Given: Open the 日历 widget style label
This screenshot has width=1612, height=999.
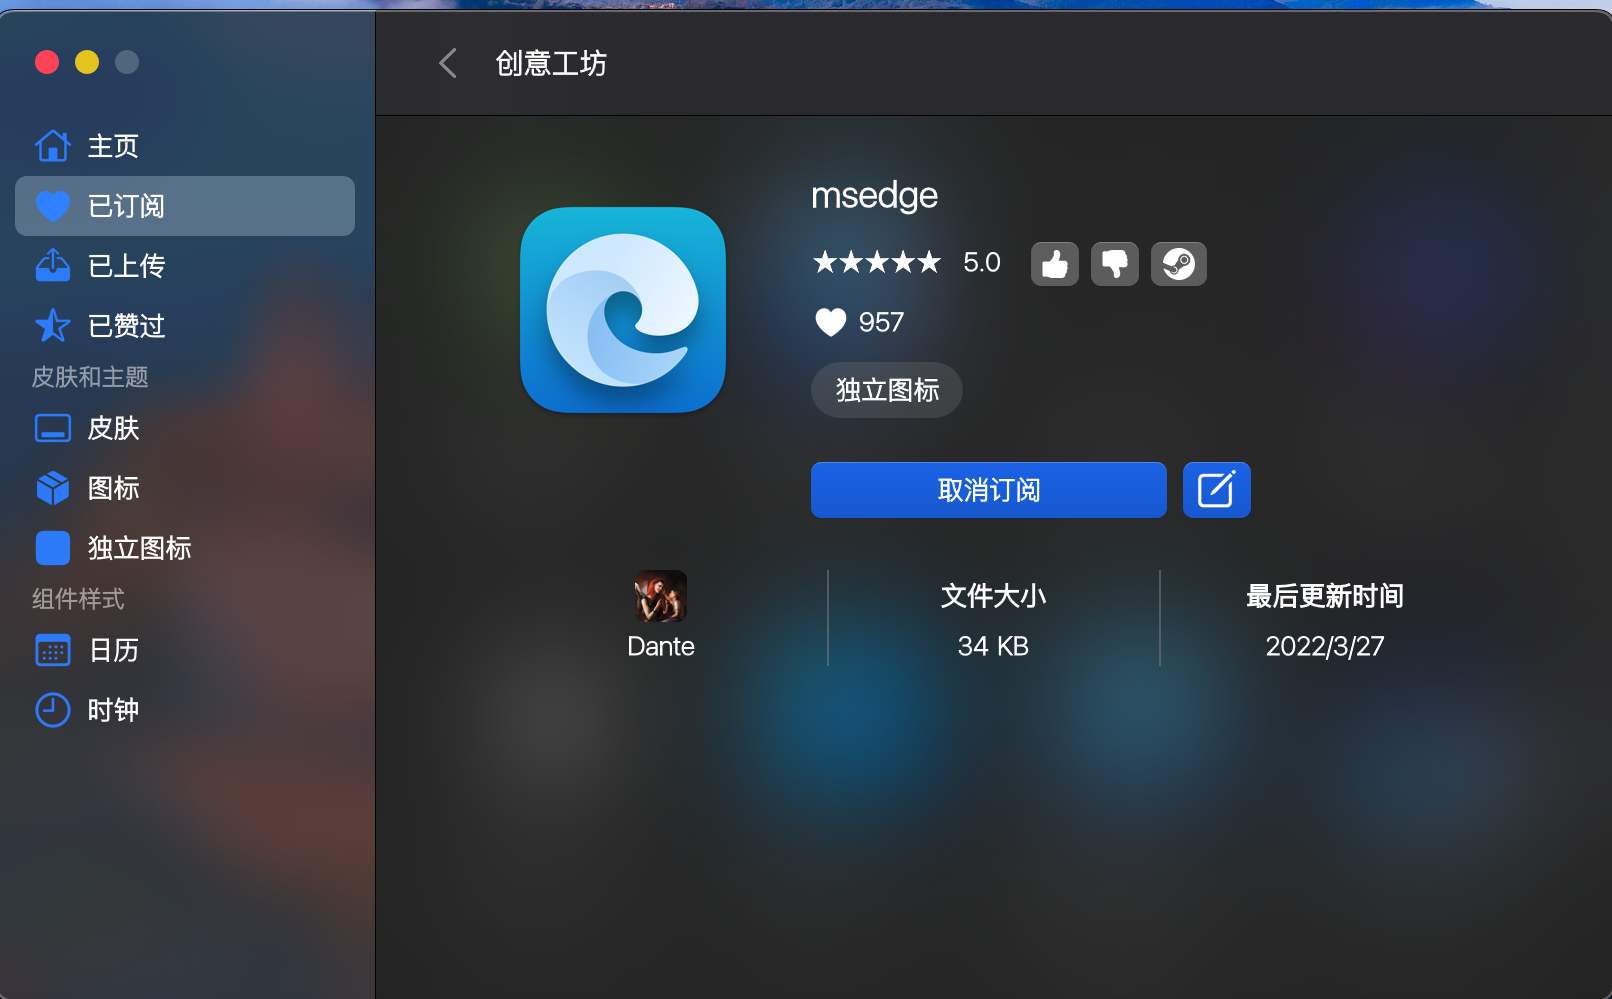Looking at the screenshot, I should 113,650.
